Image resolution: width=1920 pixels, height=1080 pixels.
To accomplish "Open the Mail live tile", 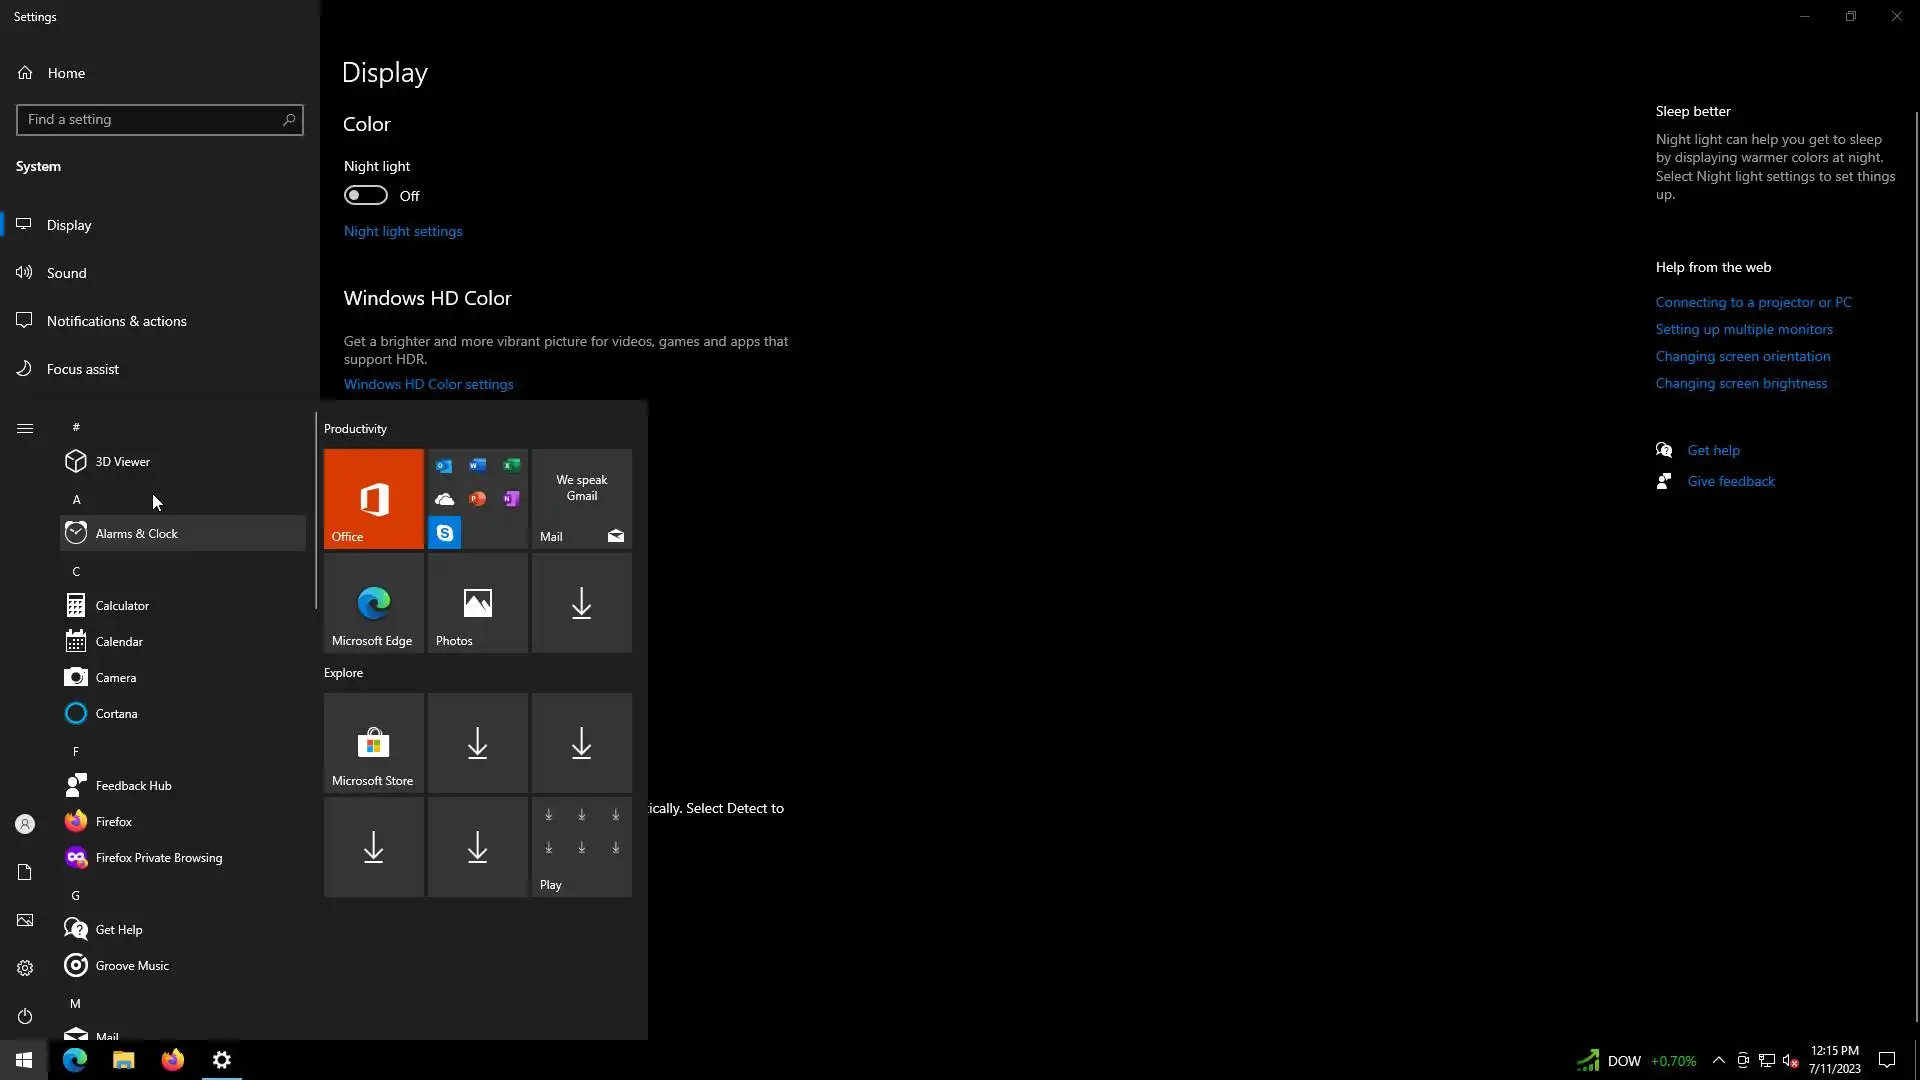I will 581,498.
